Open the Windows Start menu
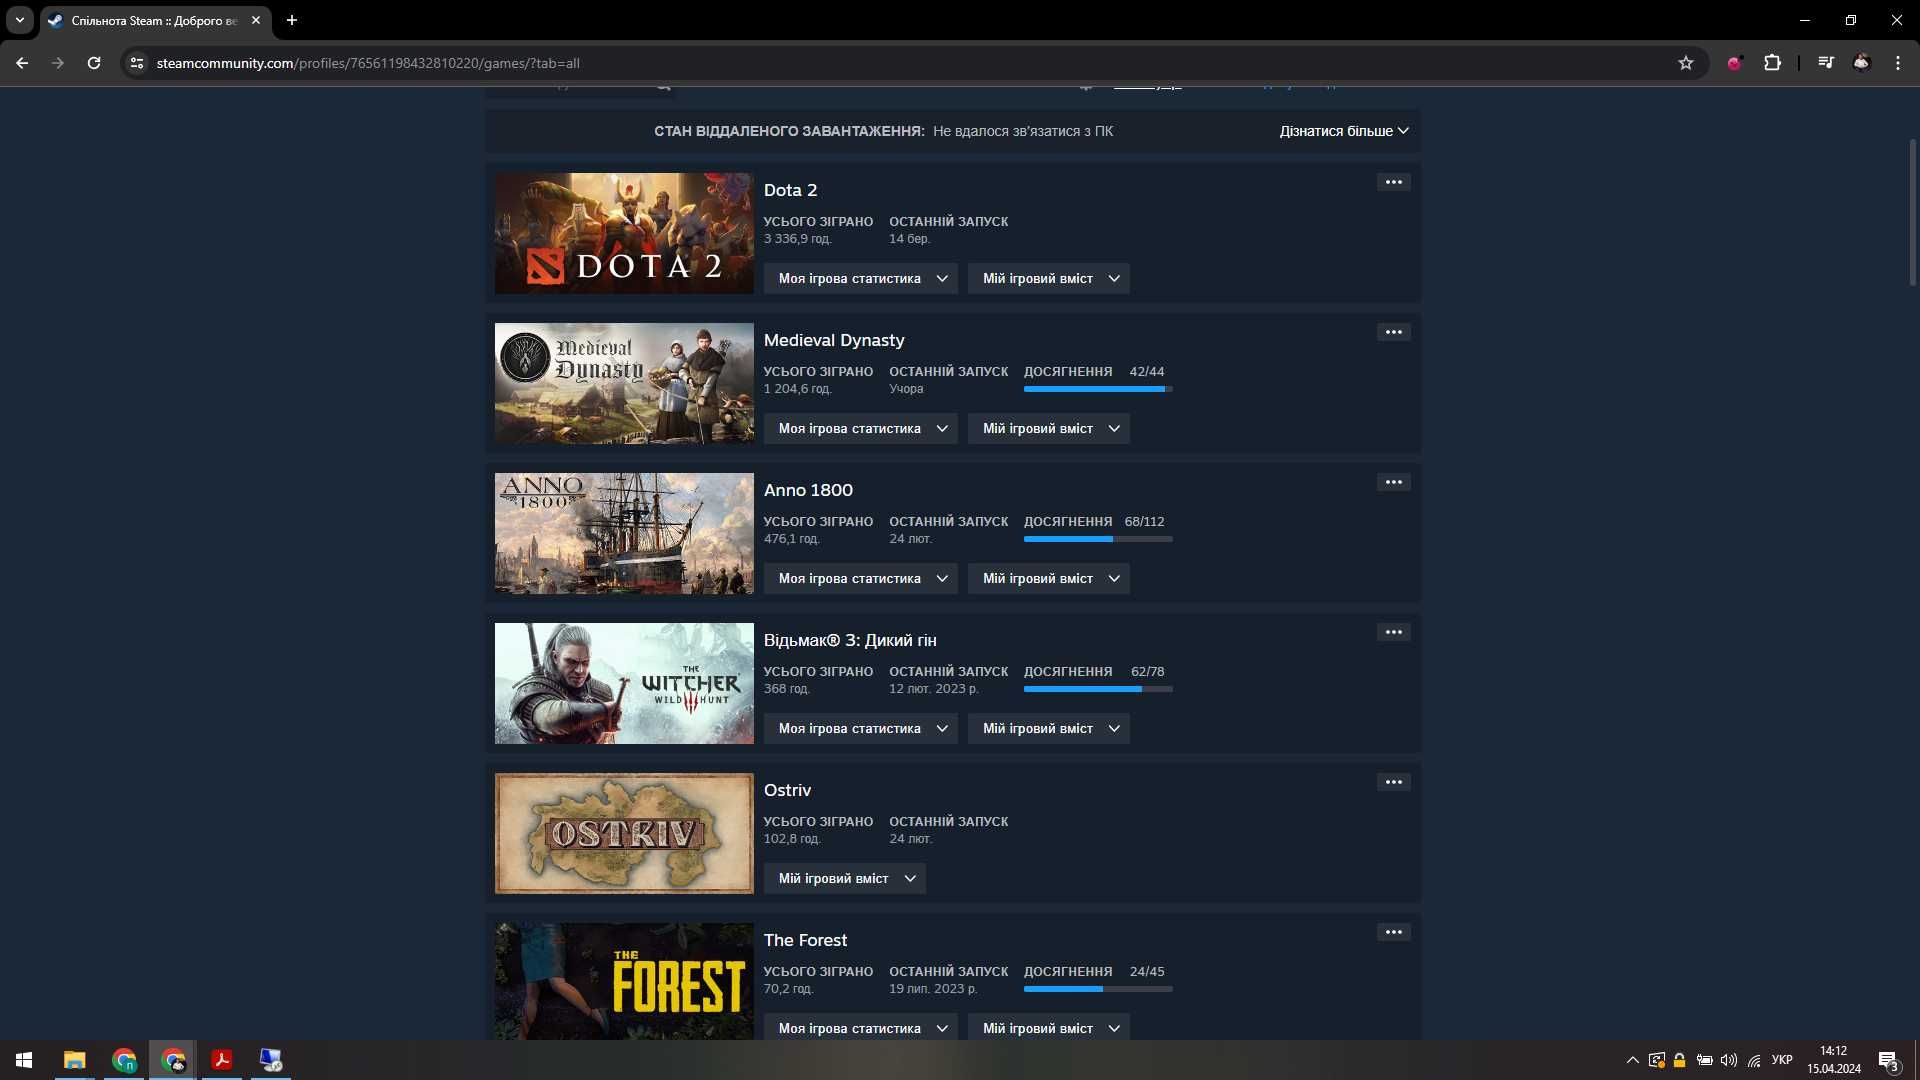The image size is (1920, 1080). tap(24, 1060)
